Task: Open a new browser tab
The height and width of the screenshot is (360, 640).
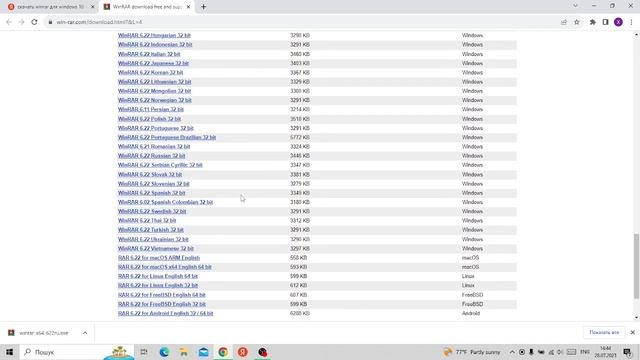Action: [x=203, y=7]
